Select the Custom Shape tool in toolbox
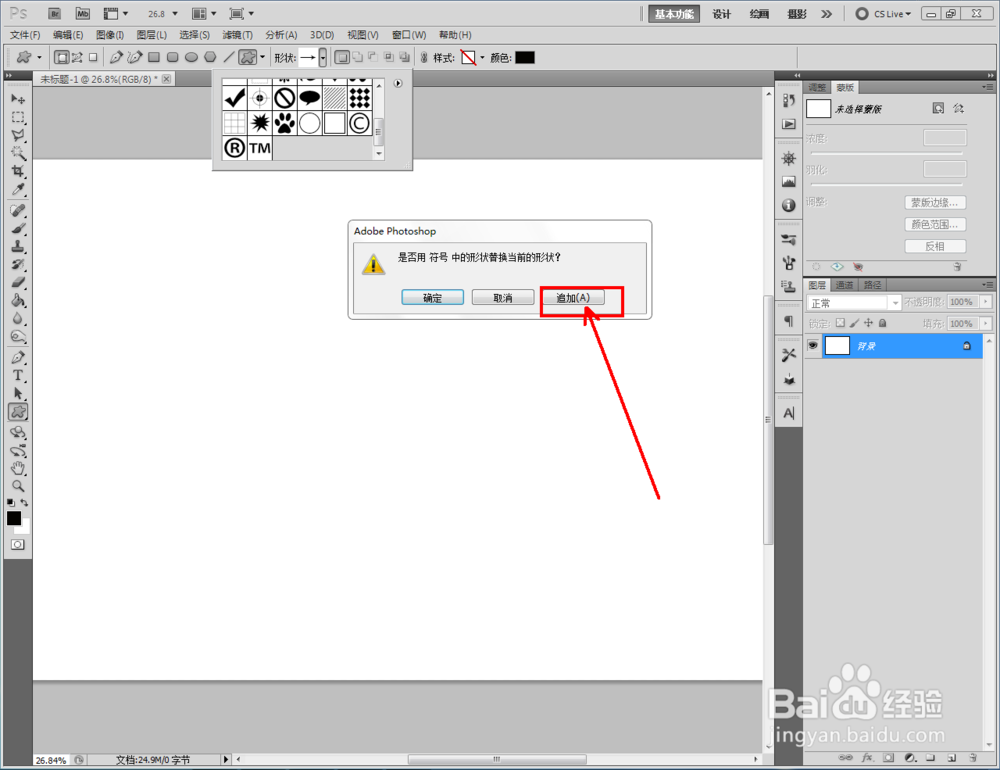This screenshot has height=770, width=1000. coord(18,412)
